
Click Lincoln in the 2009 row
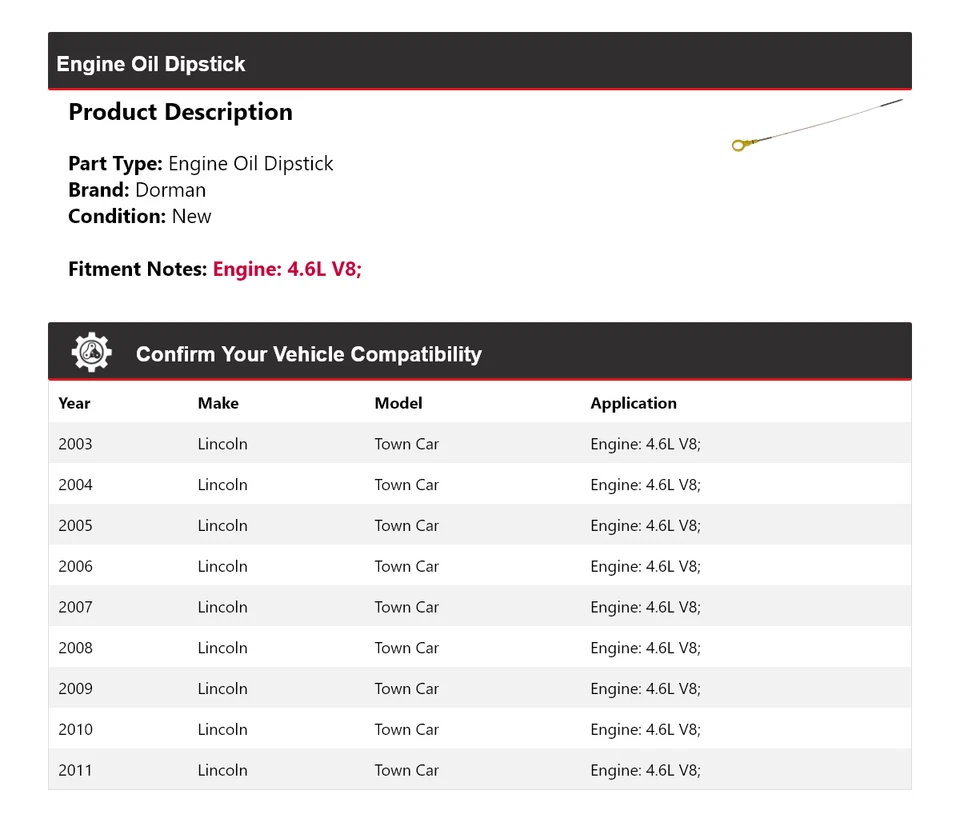click(x=222, y=689)
